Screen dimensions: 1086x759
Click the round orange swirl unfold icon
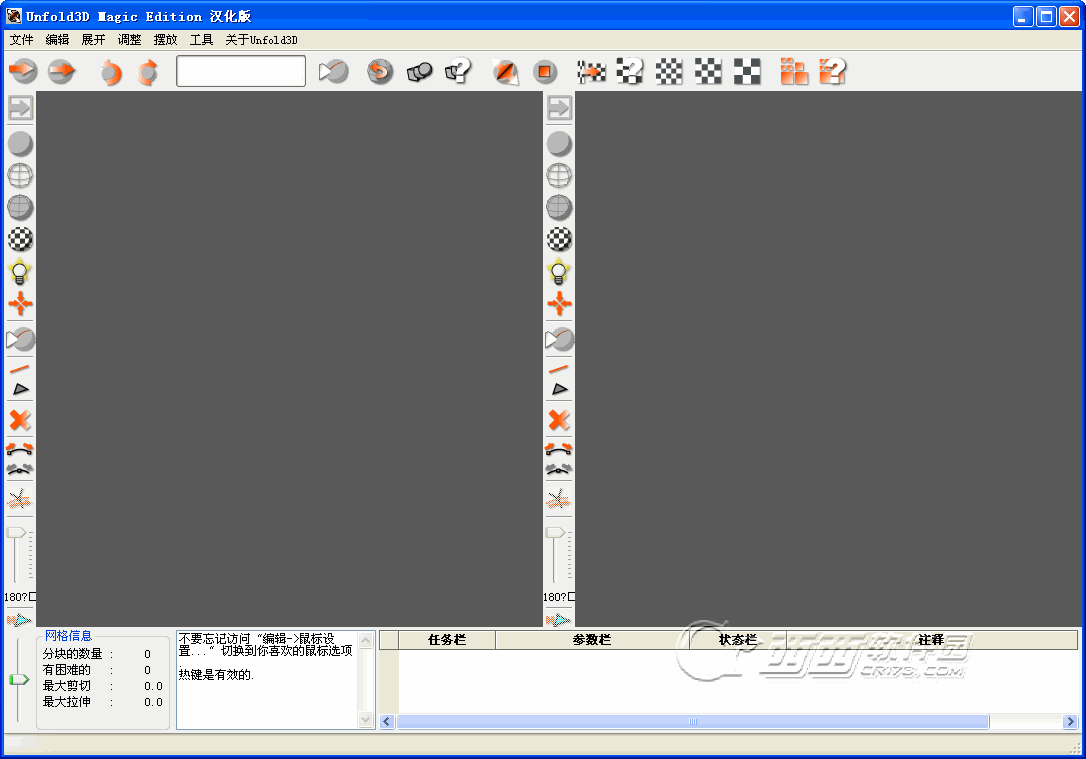(x=380, y=71)
